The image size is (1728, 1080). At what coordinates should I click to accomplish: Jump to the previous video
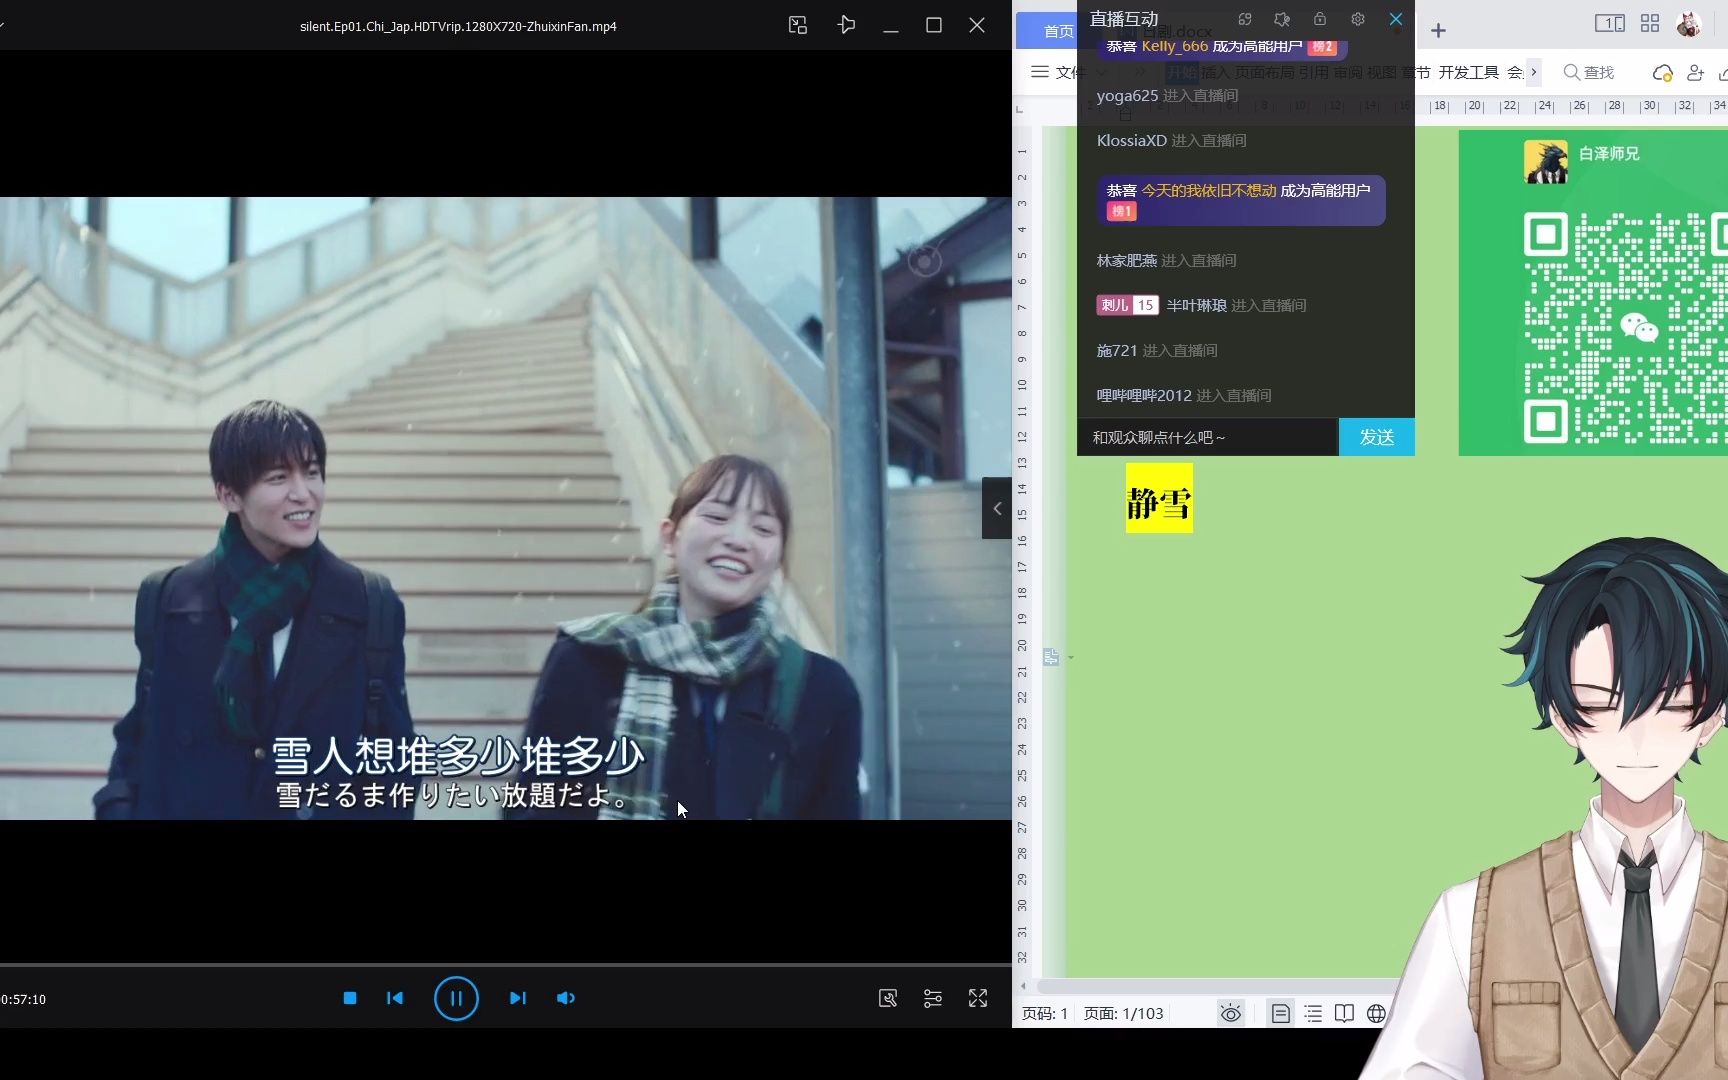395,998
